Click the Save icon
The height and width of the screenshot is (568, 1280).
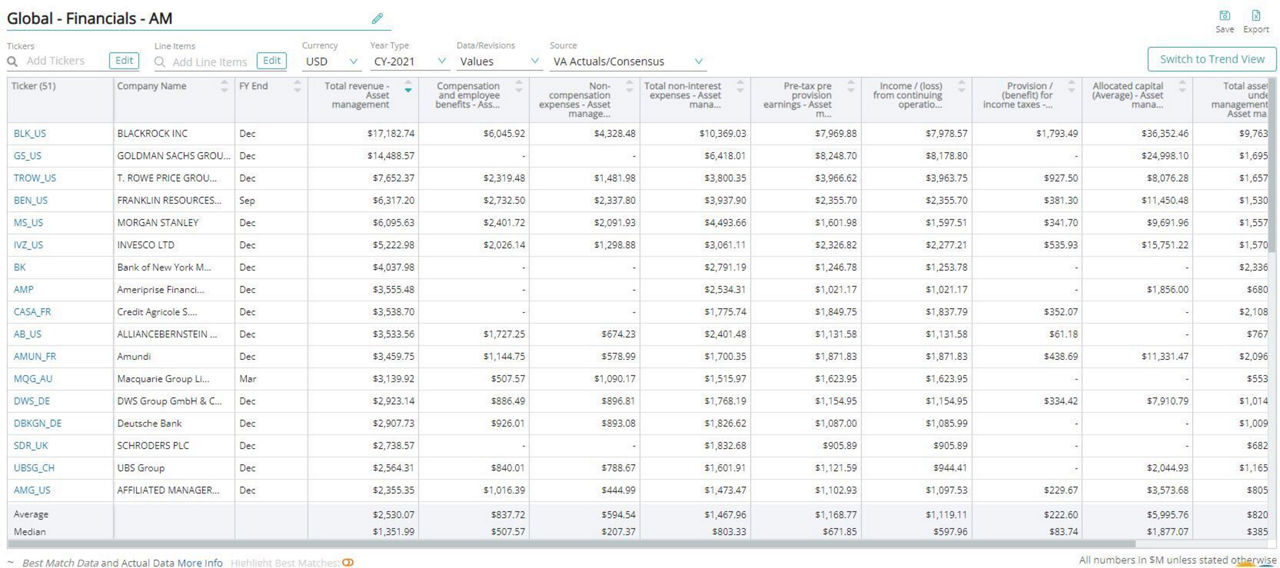tap(1224, 16)
